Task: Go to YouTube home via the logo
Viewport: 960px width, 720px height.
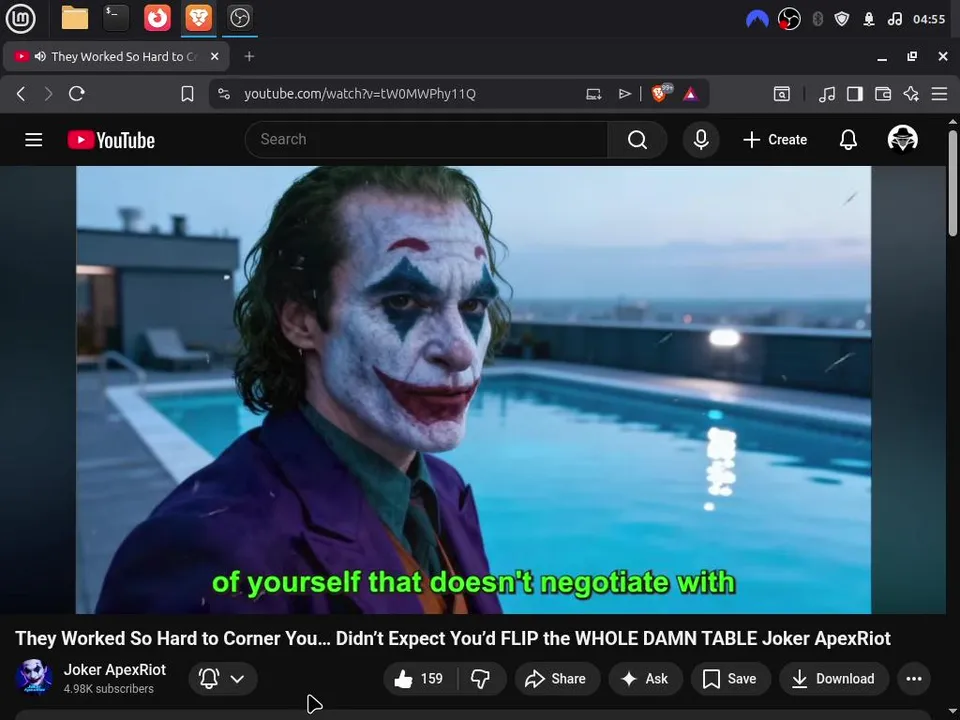Action: click(111, 140)
